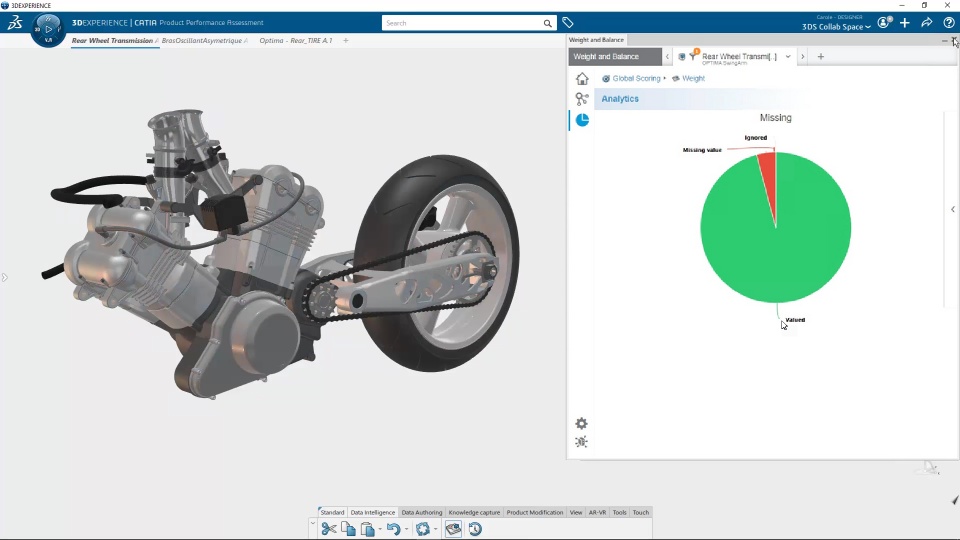This screenshot has height=540, width=960.
Task: Click the Cut scissors icon
Action: click(x=329, y=529)
